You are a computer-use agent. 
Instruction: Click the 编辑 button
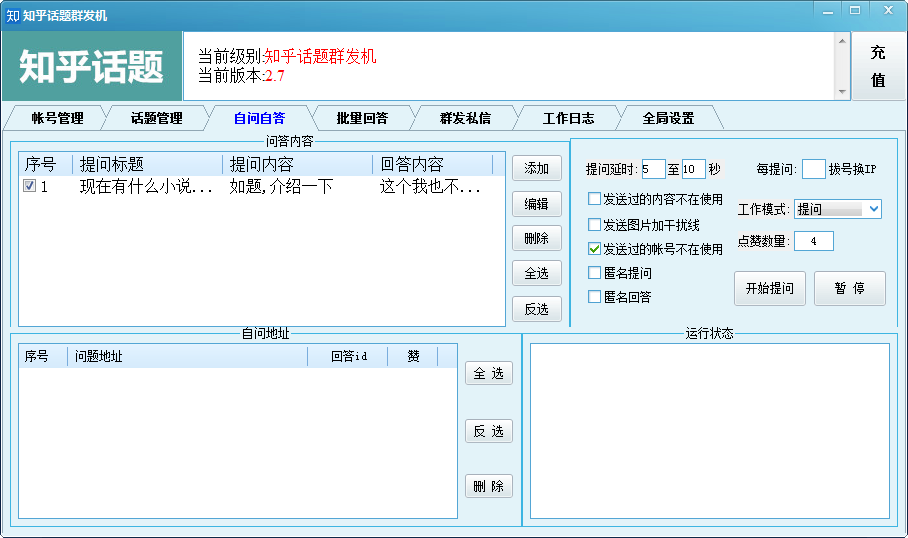click(537, 204)
